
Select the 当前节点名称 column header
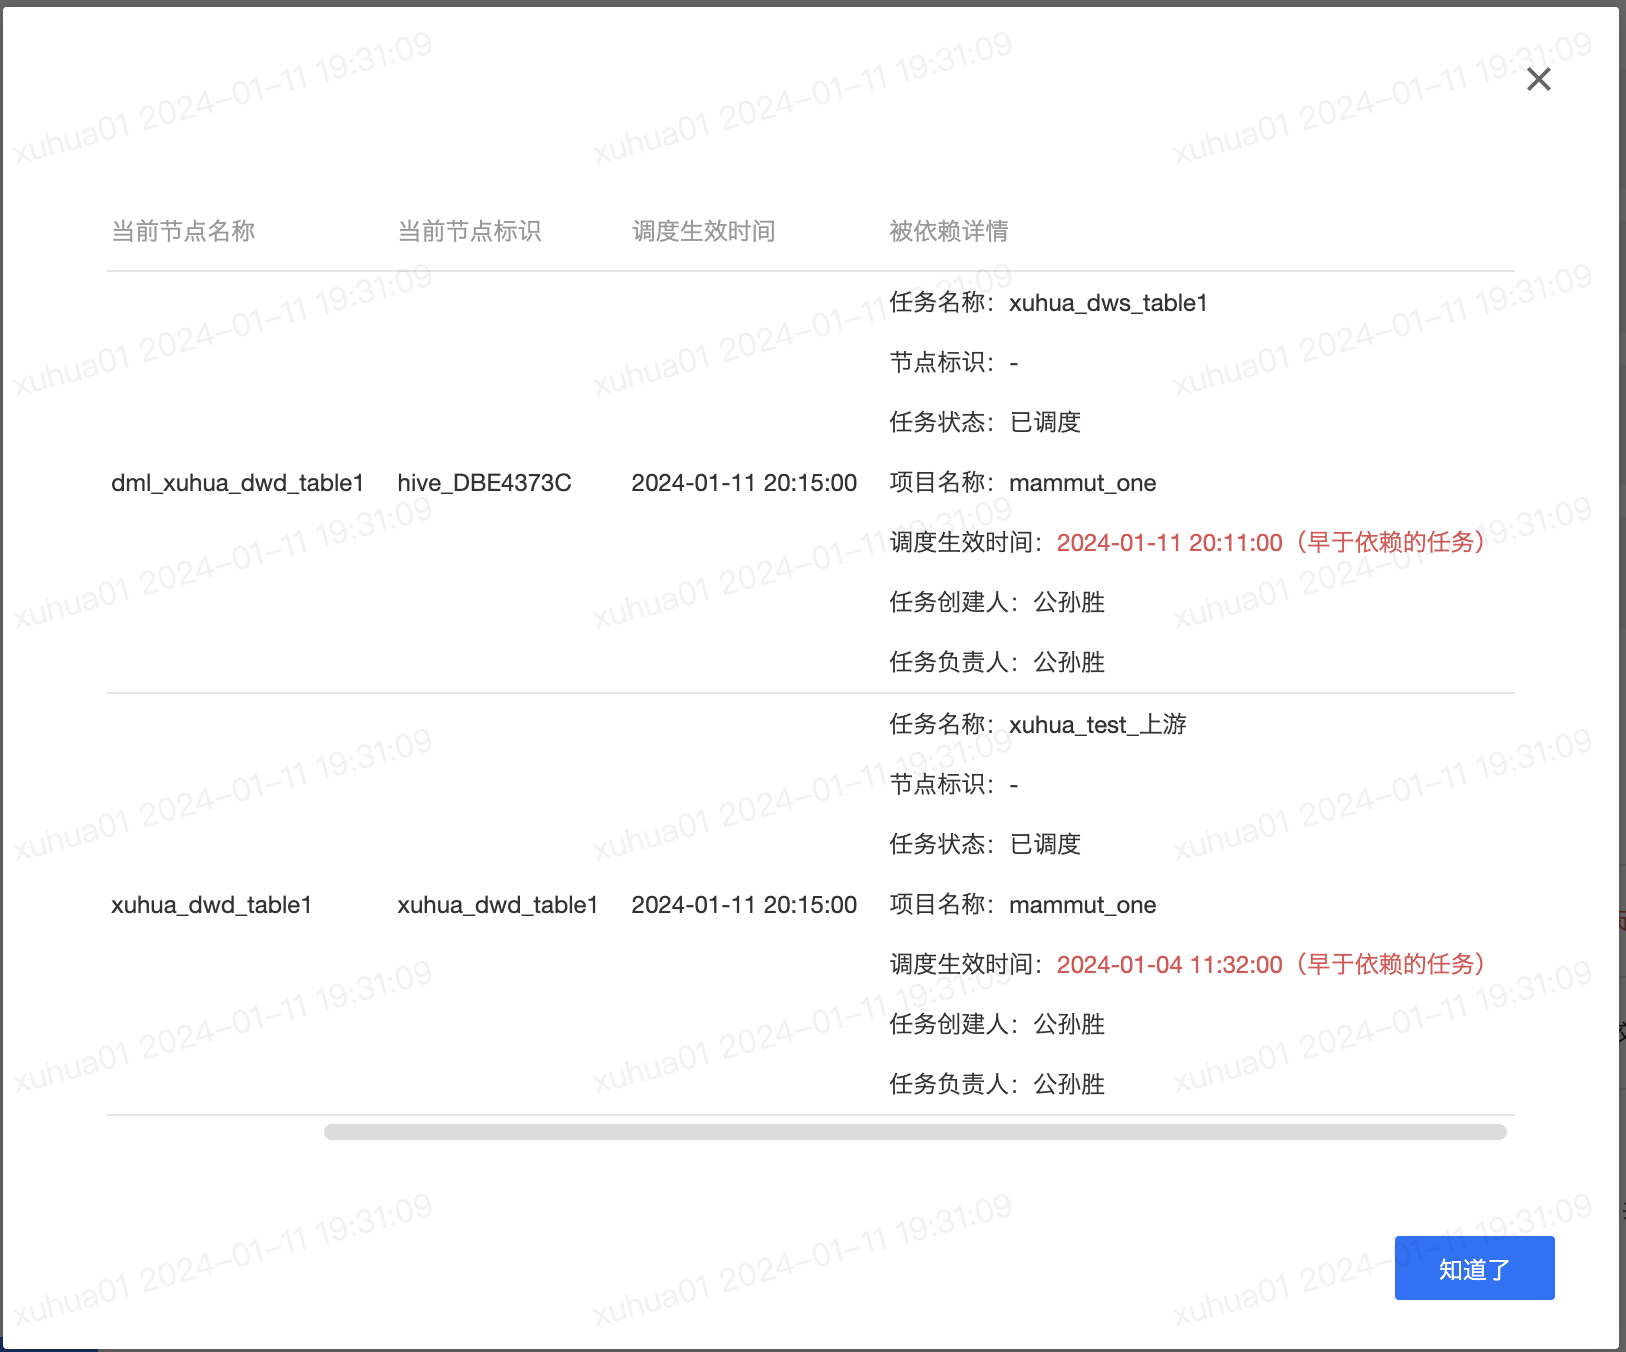point(183,231)
